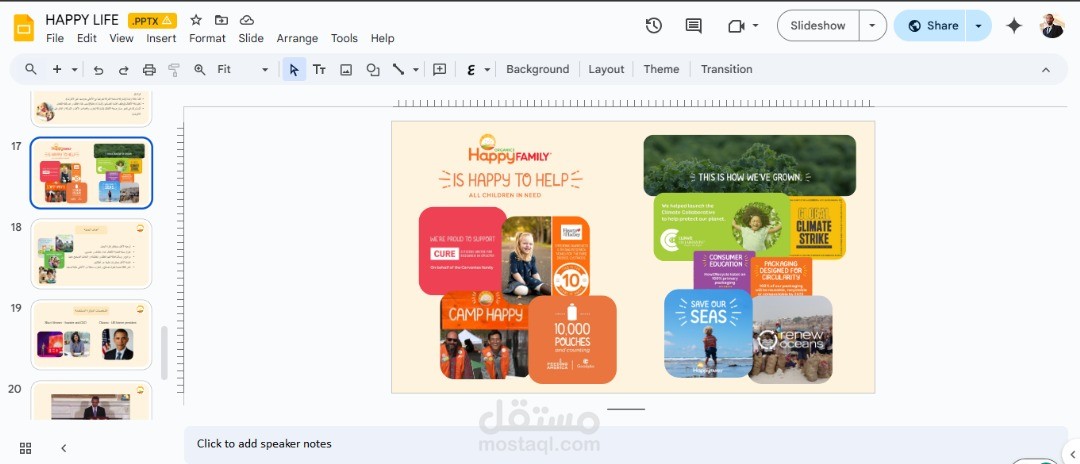Viewport: 1080px width, 464px height.
Task: Insert a shape
Action: [373, 70]
